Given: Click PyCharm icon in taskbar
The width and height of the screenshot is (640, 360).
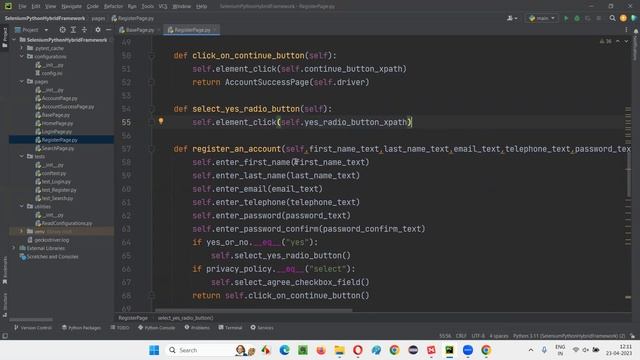Looking at the screenshot, I should [x=449, y=350].
